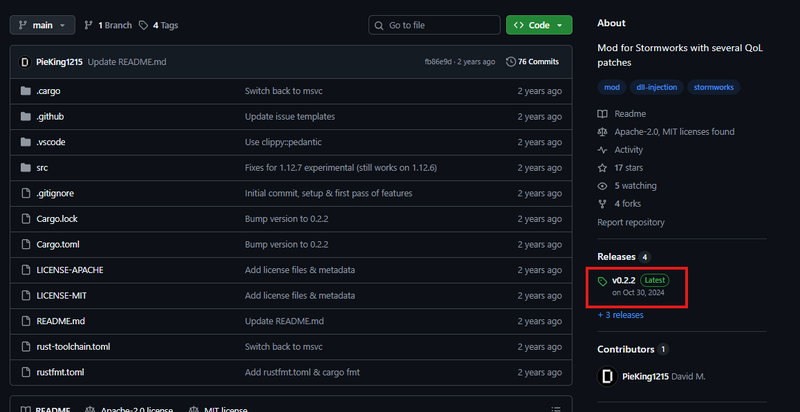Open 'Fixes for 1.12.7 experimental' commit message
The height and width of the screenshot is (412, 800).
click(341, 167)
